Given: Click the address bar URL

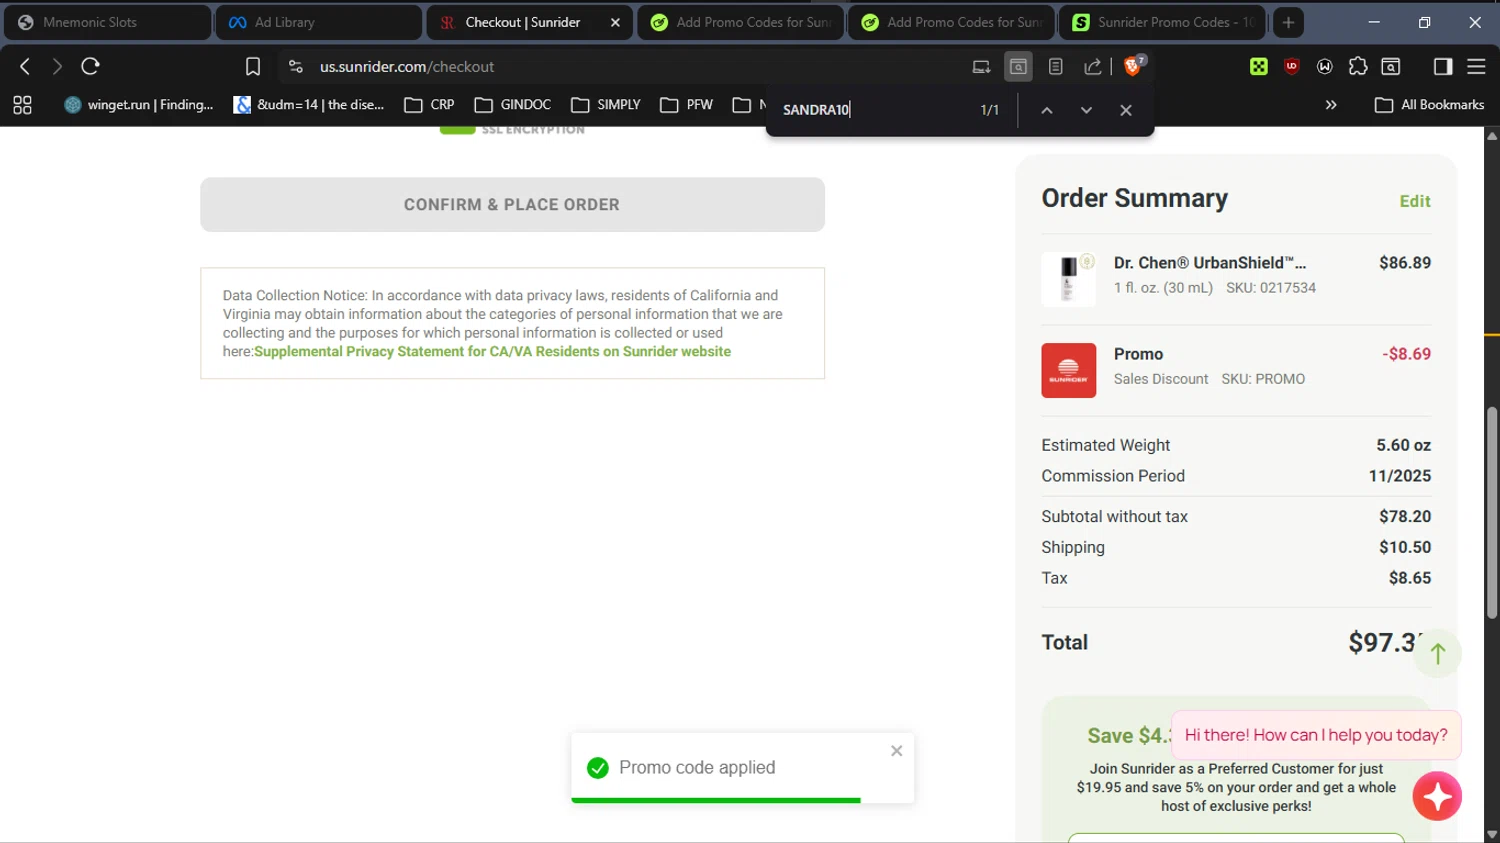Looking at the screenshot, I should click(x=407, y=67).
